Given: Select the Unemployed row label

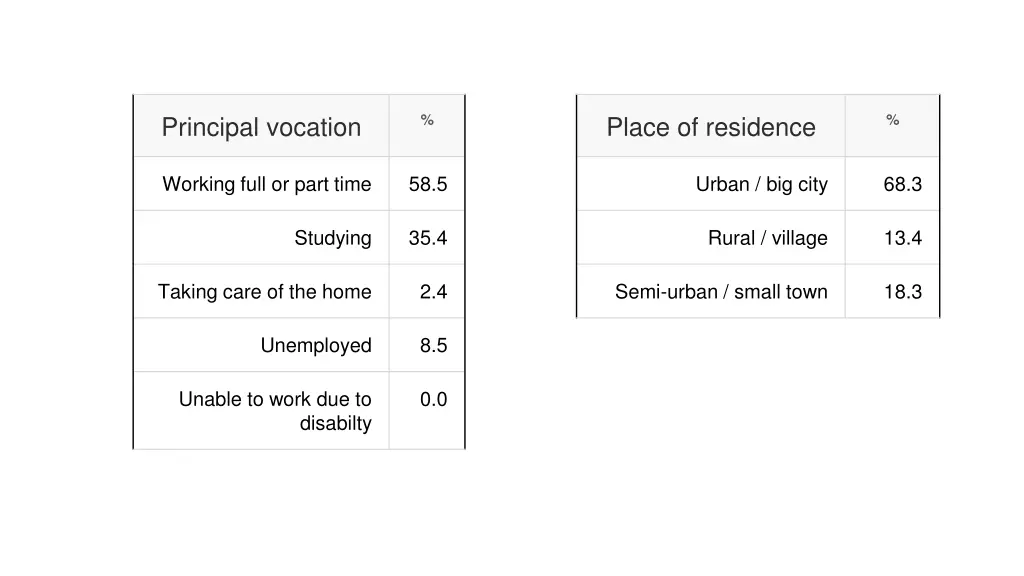Looking at the screenshot, I should 316,345.
